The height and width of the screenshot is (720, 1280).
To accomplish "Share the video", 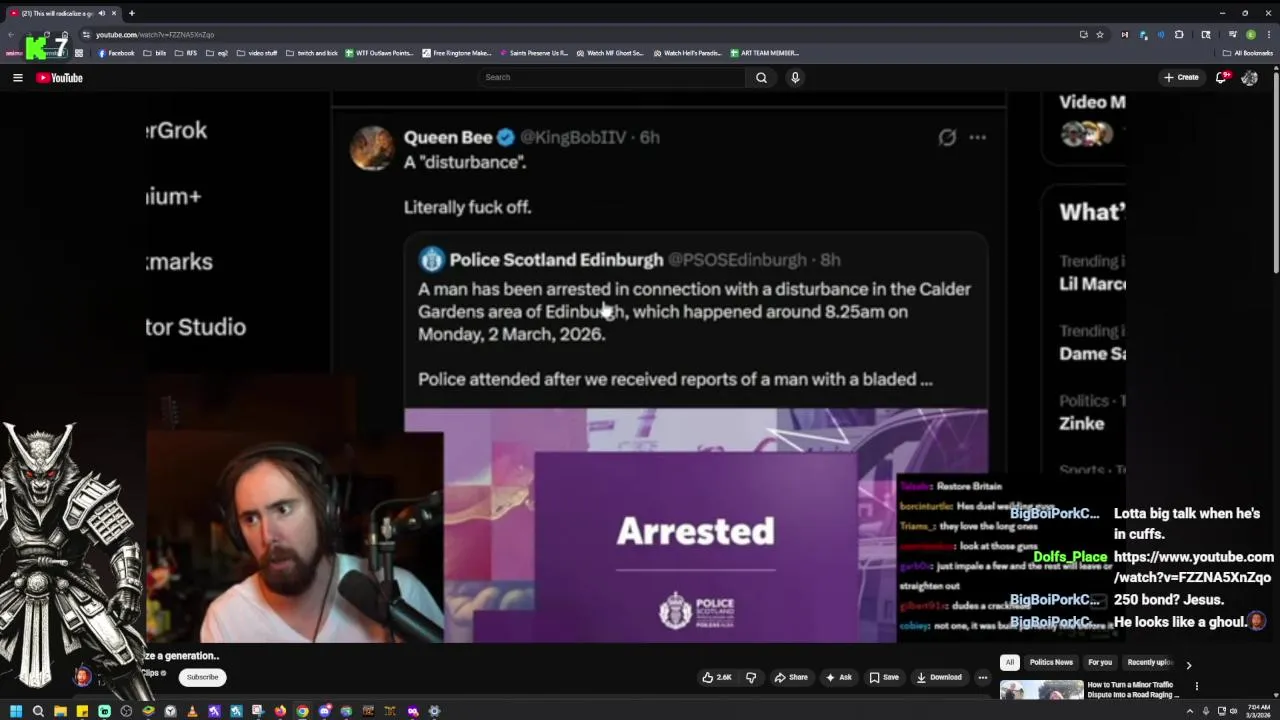I will [x=791, y=677].
